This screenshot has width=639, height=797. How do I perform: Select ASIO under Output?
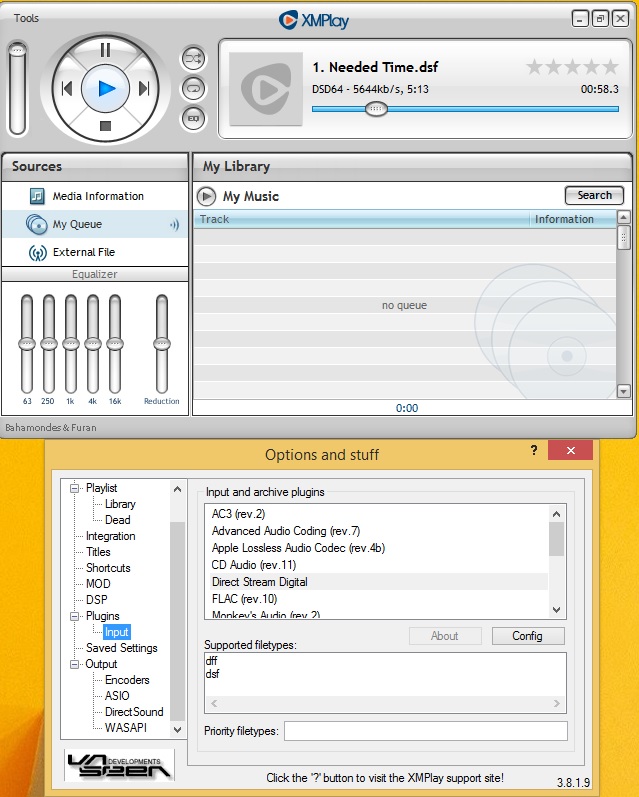click(x=117, y=696)
